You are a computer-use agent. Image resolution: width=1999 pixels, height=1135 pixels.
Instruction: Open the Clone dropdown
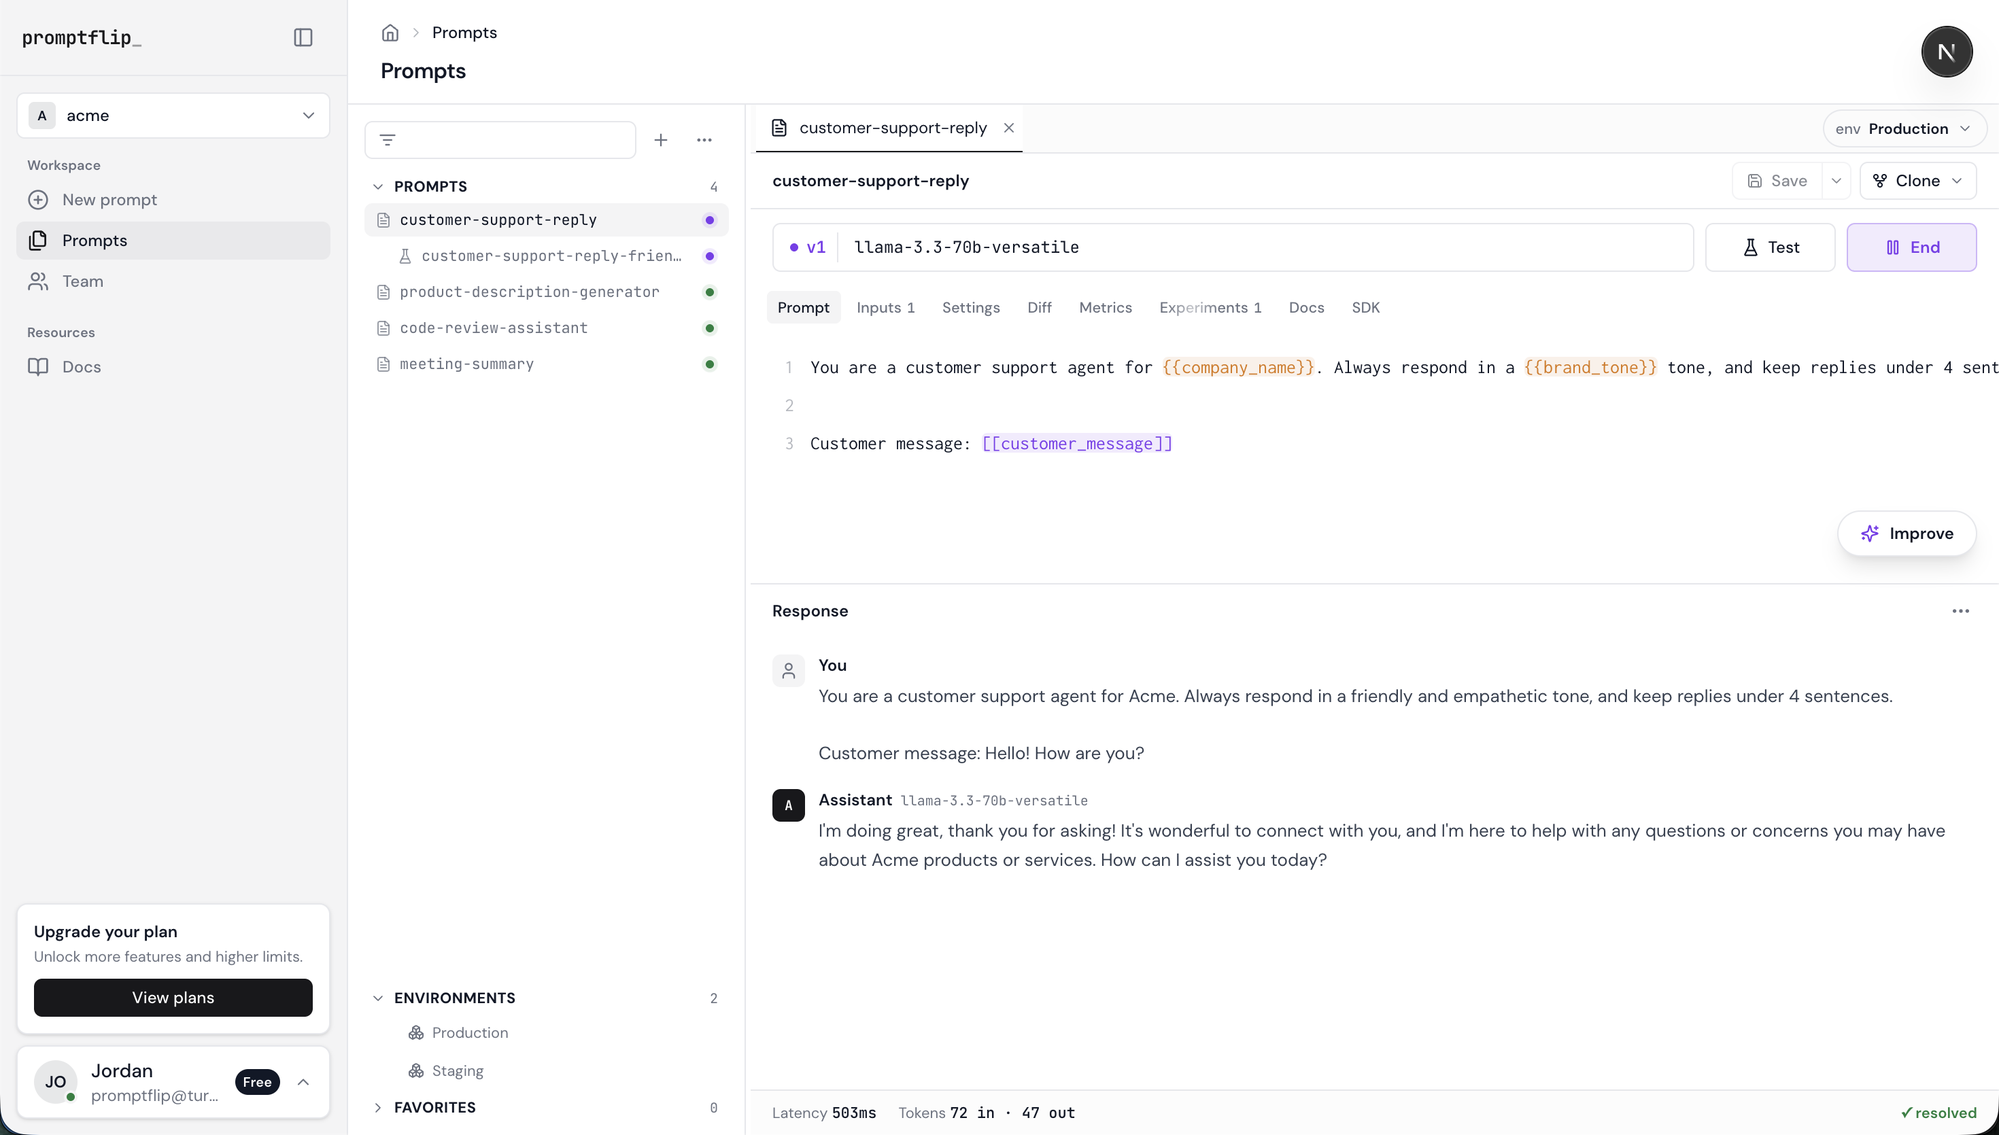pyautogui.click(x=1918, y=181)
